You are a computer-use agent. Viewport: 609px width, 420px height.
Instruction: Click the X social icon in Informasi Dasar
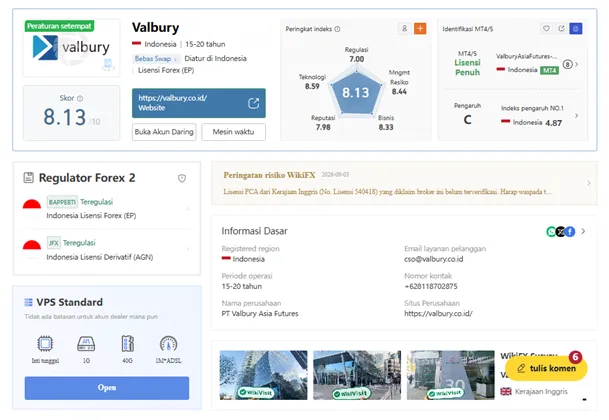(560, 232)
